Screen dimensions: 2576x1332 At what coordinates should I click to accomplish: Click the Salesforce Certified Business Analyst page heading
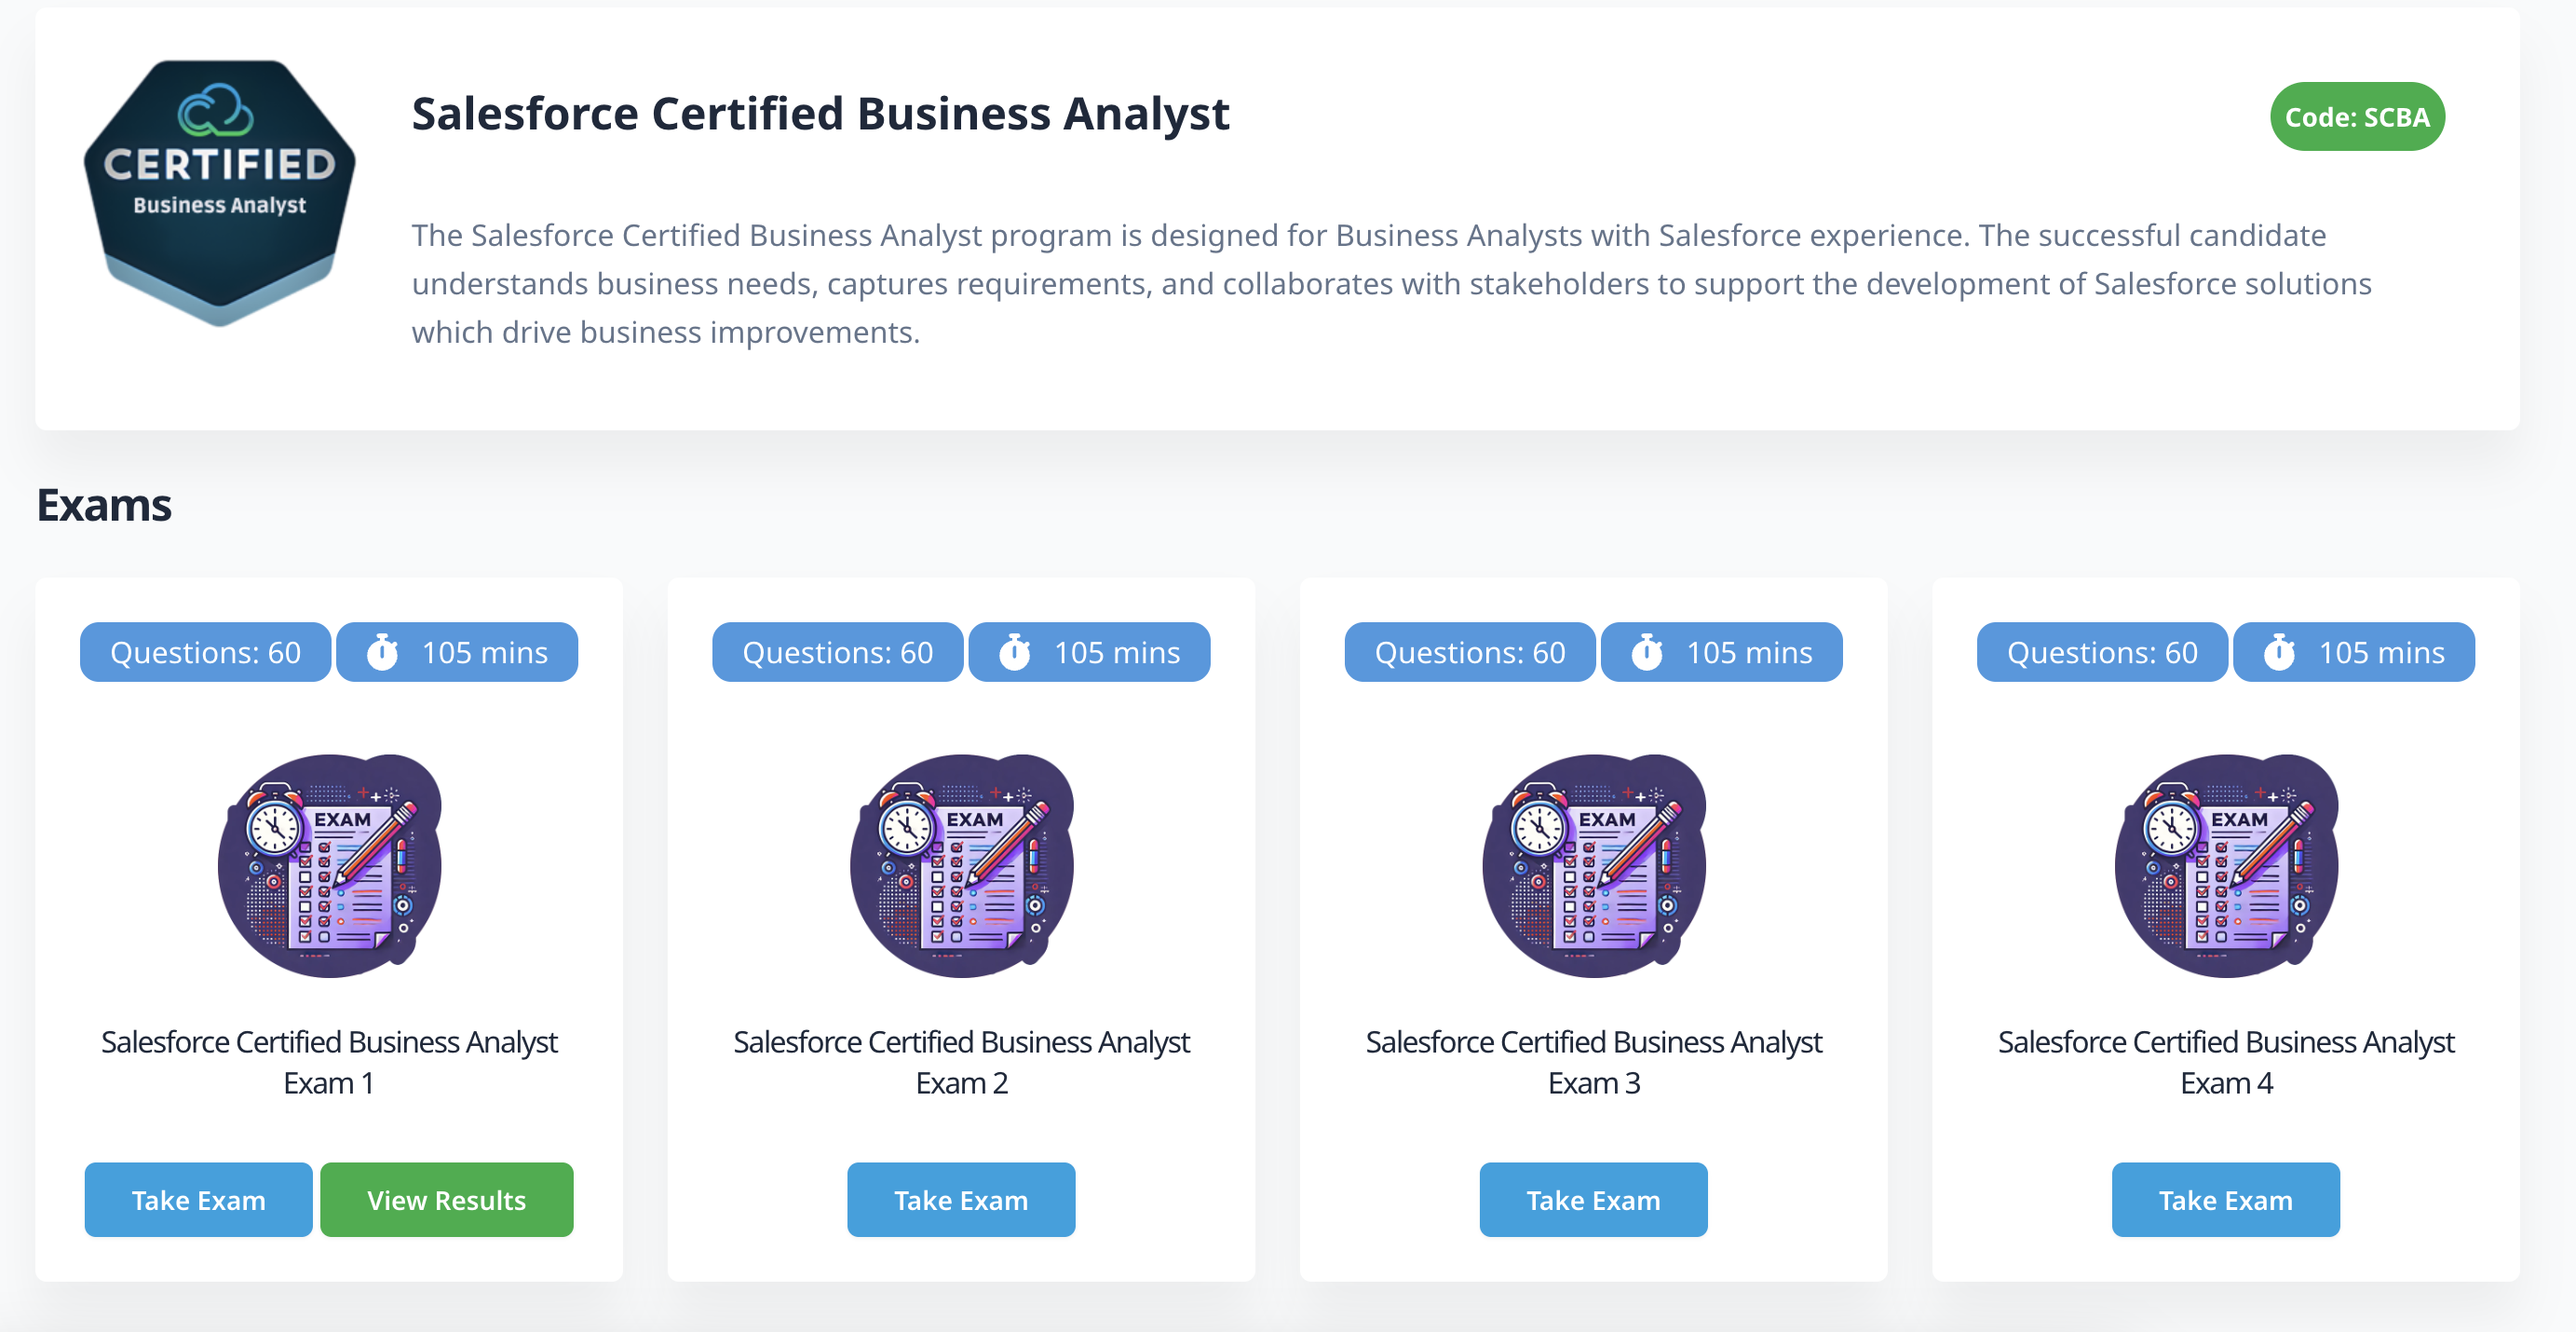point(820,114)
